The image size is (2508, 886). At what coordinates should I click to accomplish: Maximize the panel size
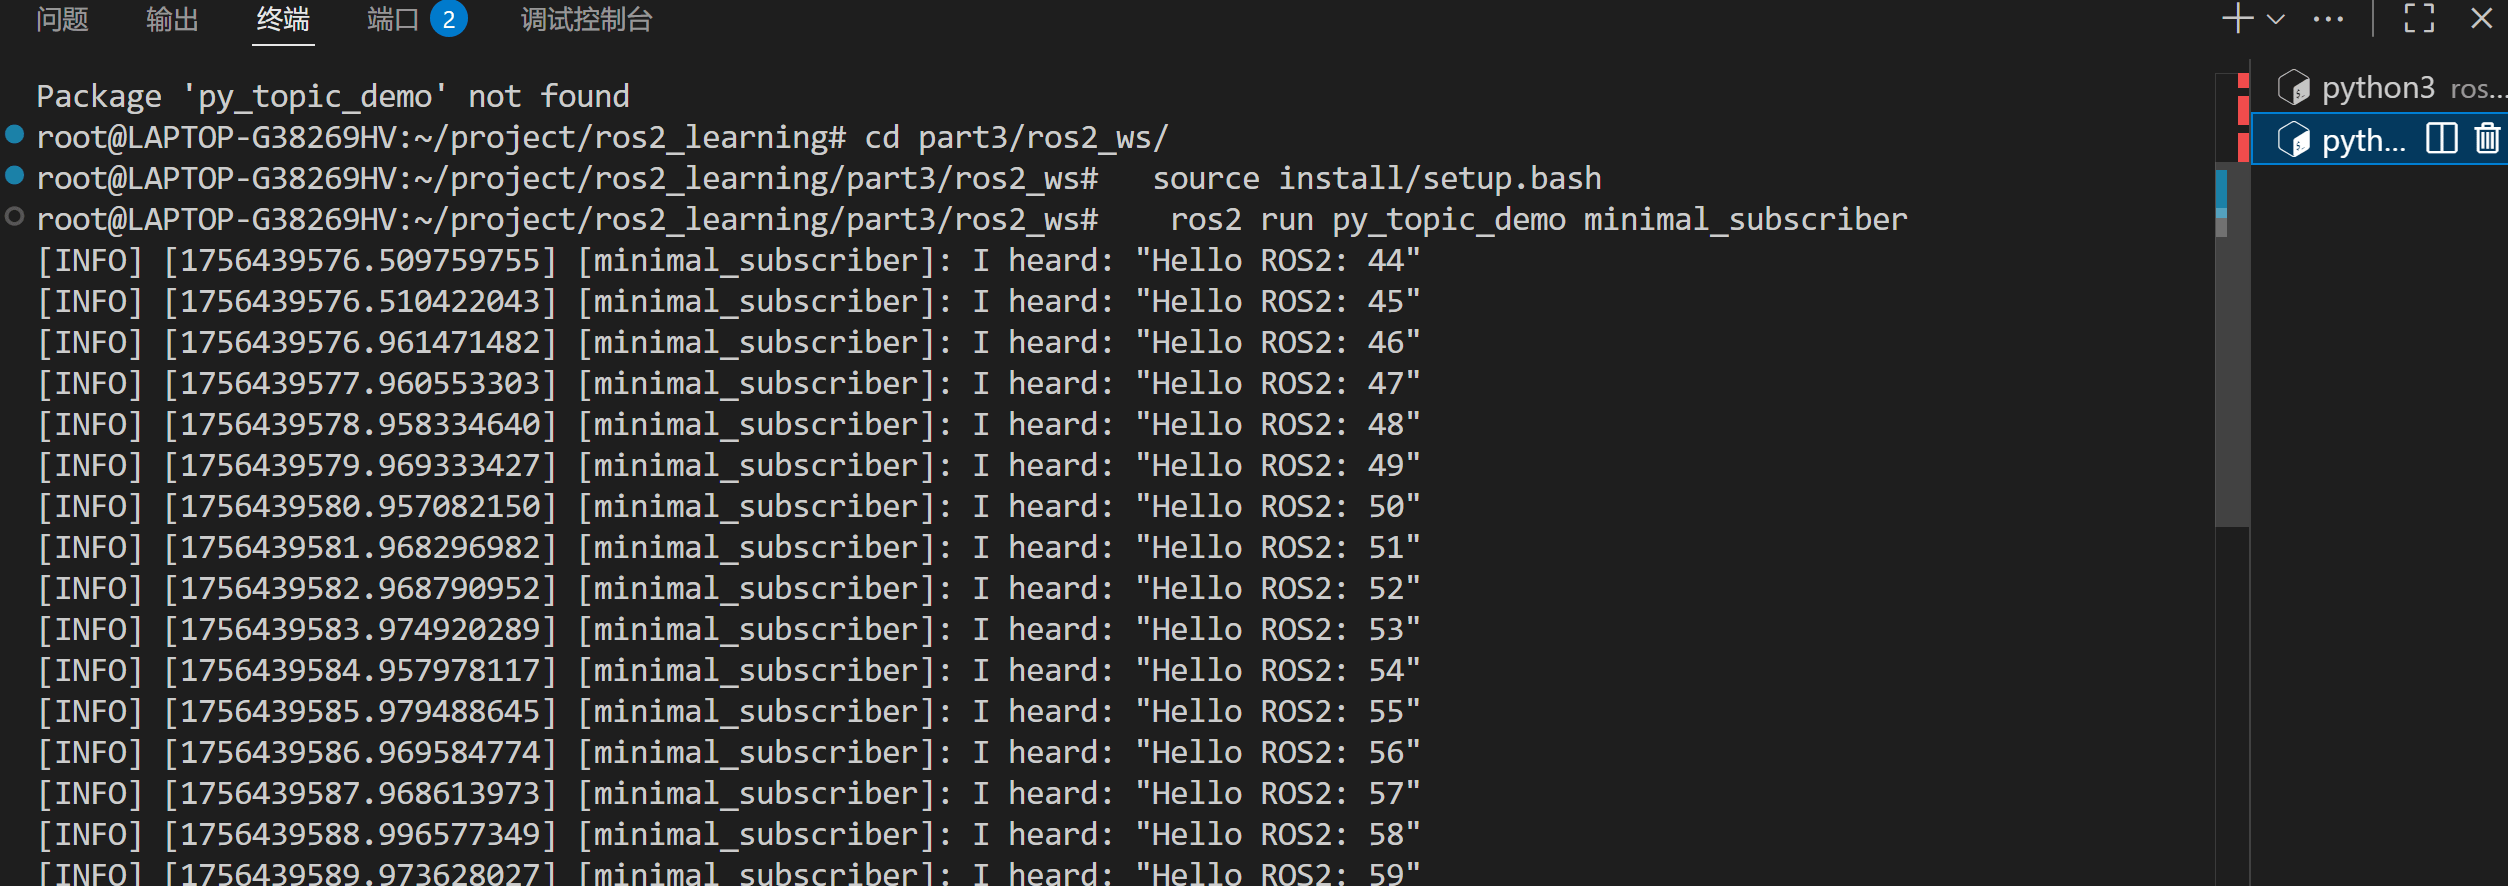[x=2419, y=18]
